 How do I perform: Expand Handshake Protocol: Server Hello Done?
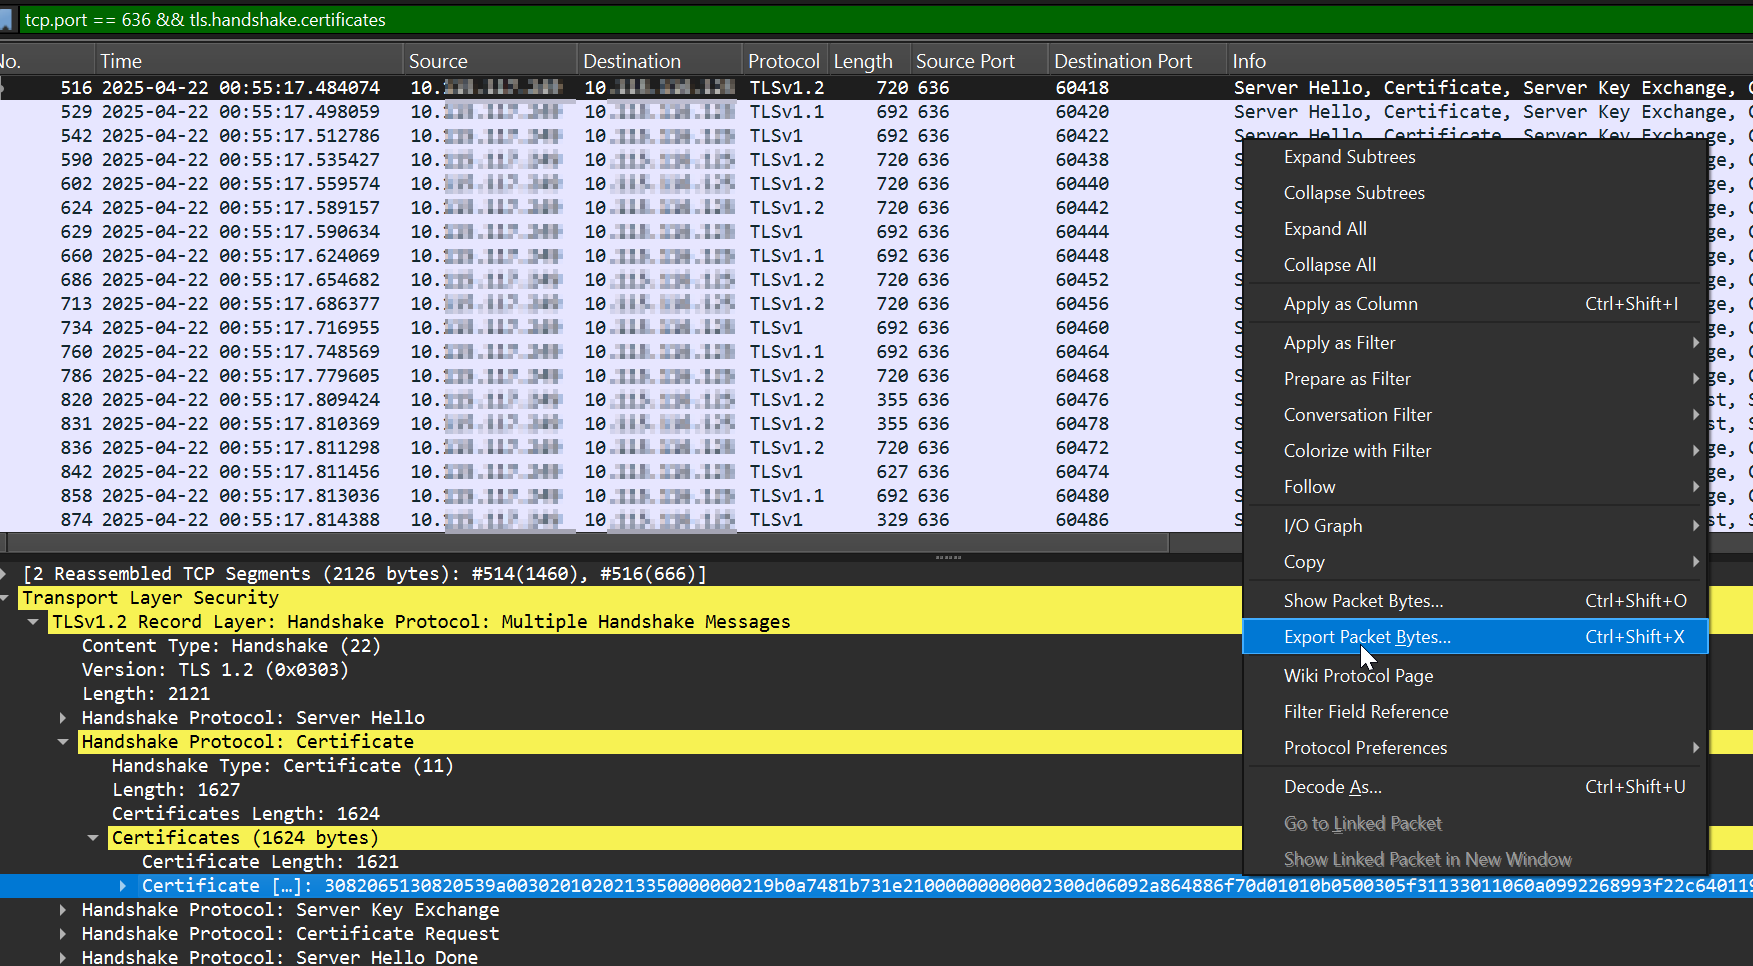pos(62,957)
